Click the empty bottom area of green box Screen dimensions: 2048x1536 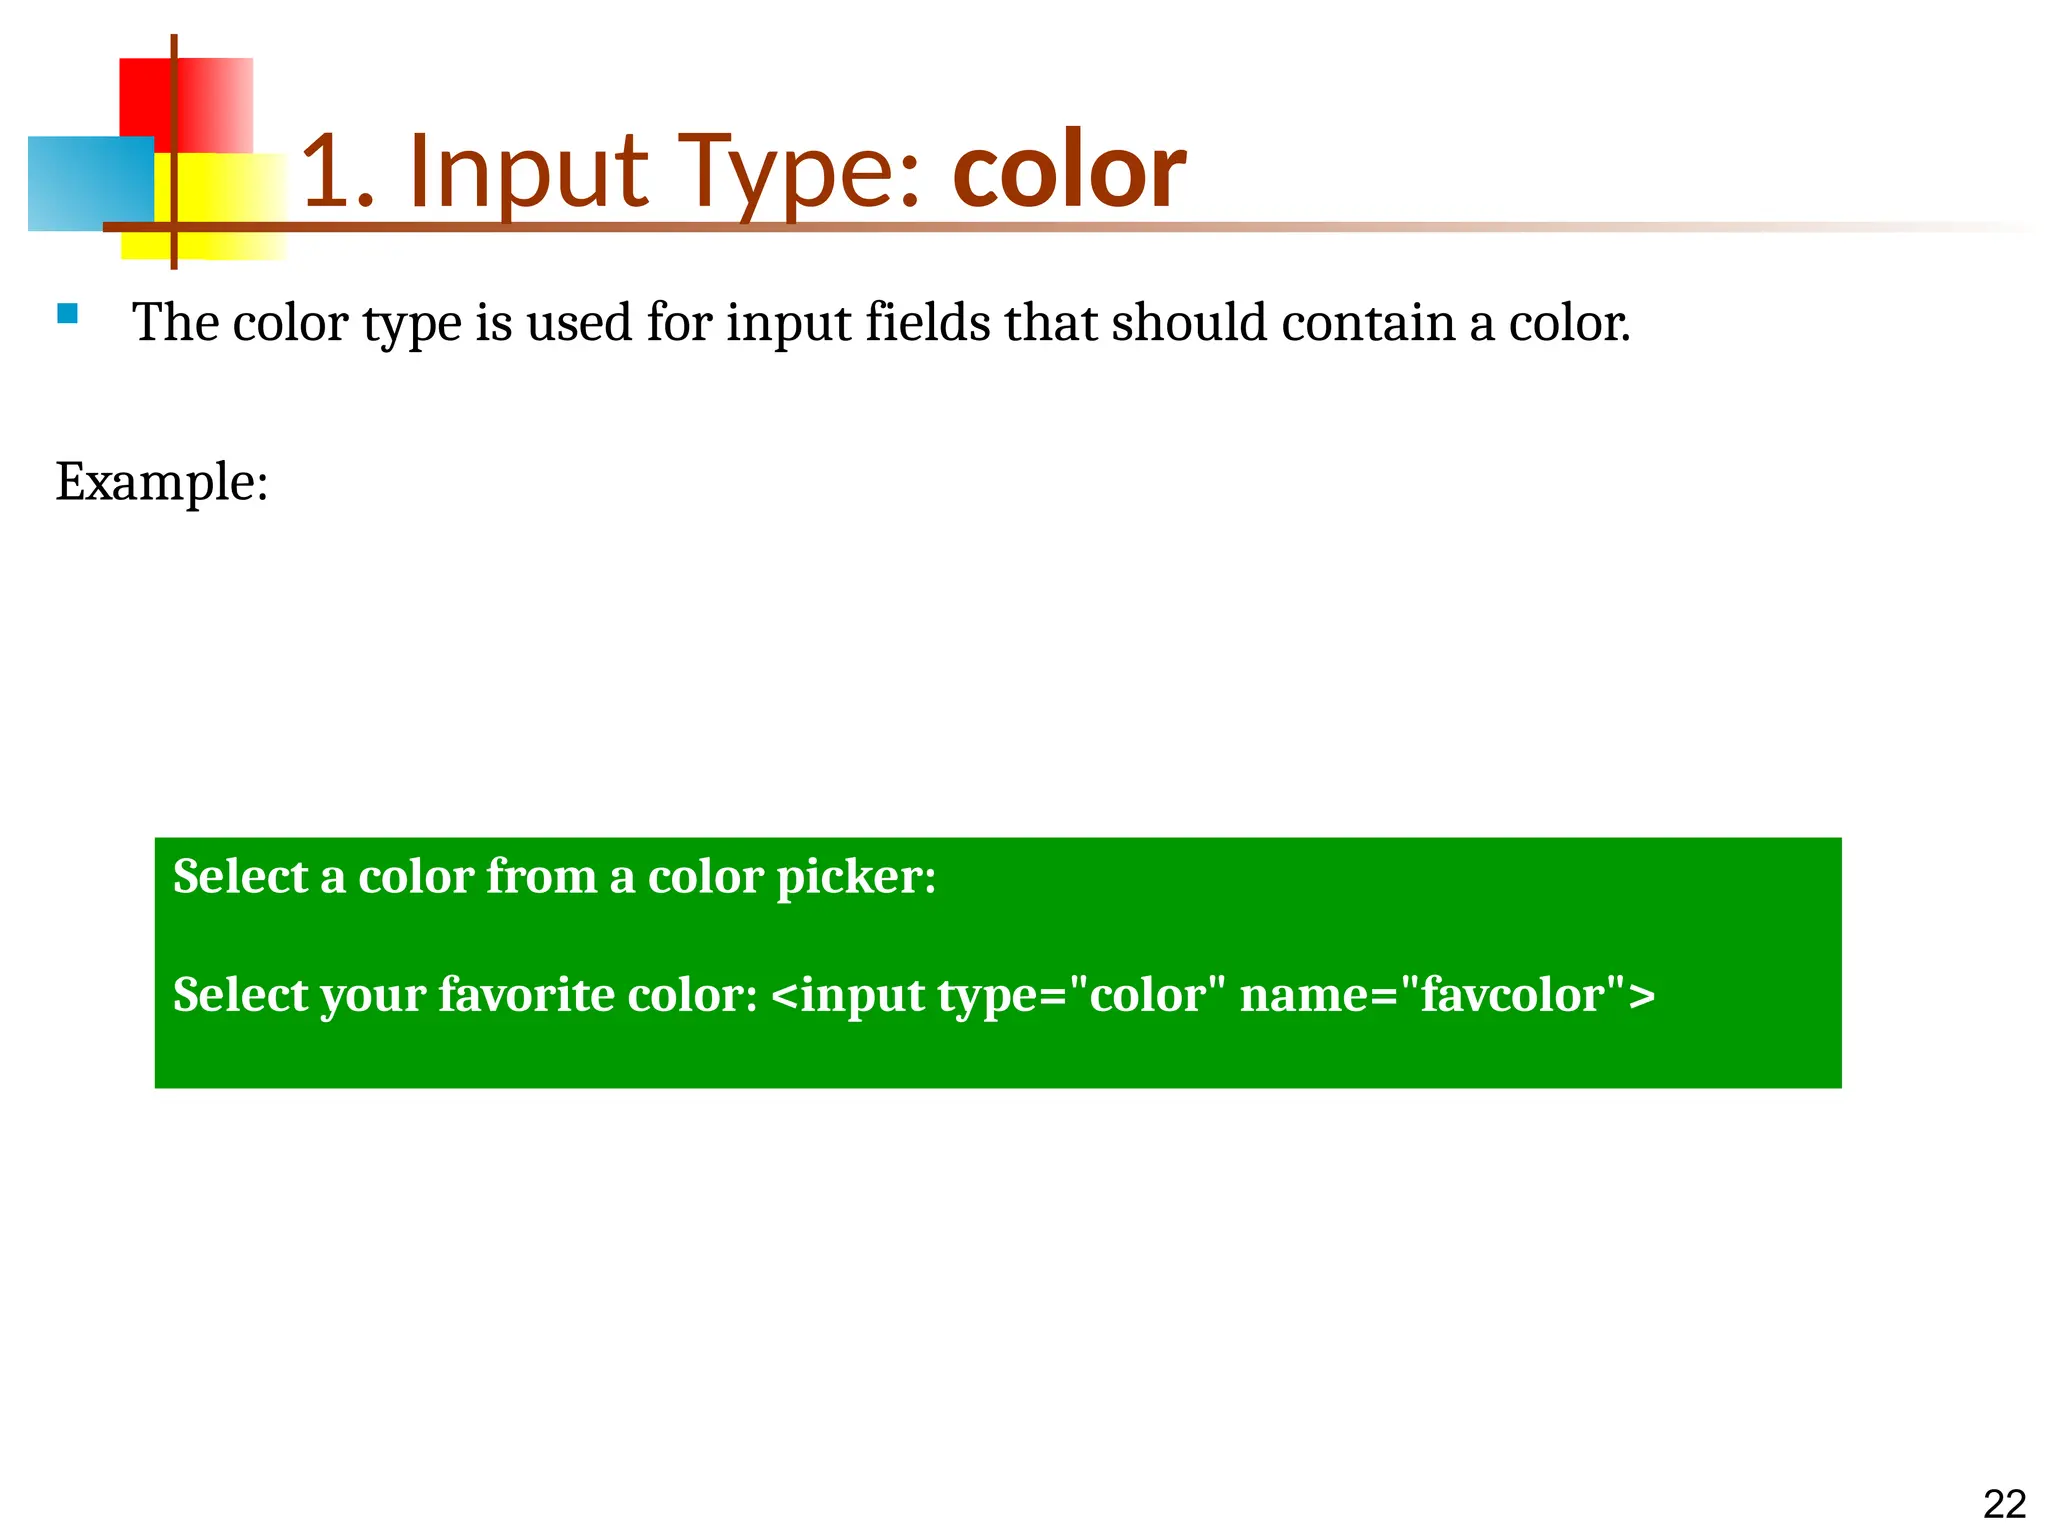click(x=998, y=1058)
